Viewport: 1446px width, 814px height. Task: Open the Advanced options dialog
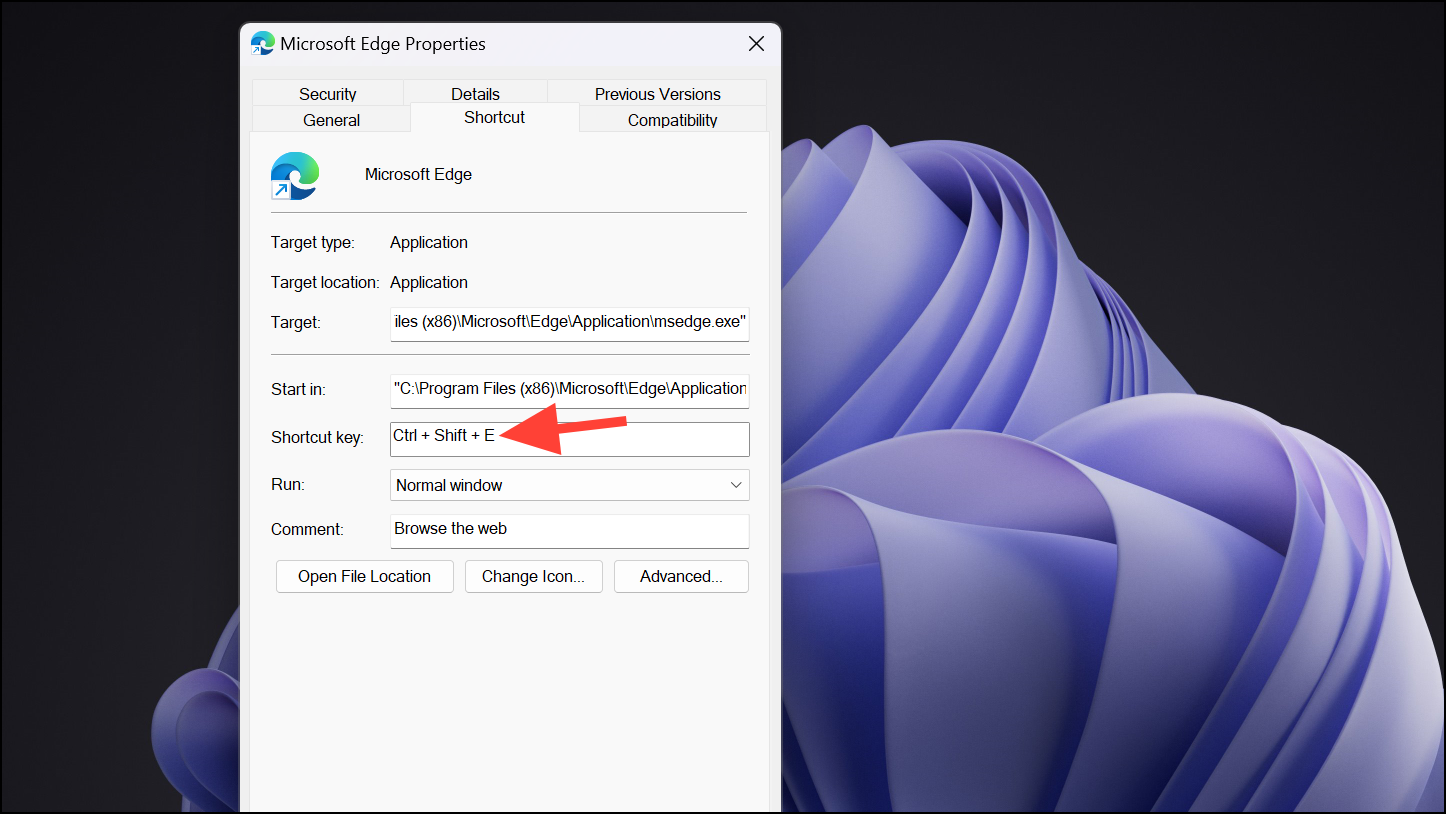pyautogui.click(x=681, y=576)
